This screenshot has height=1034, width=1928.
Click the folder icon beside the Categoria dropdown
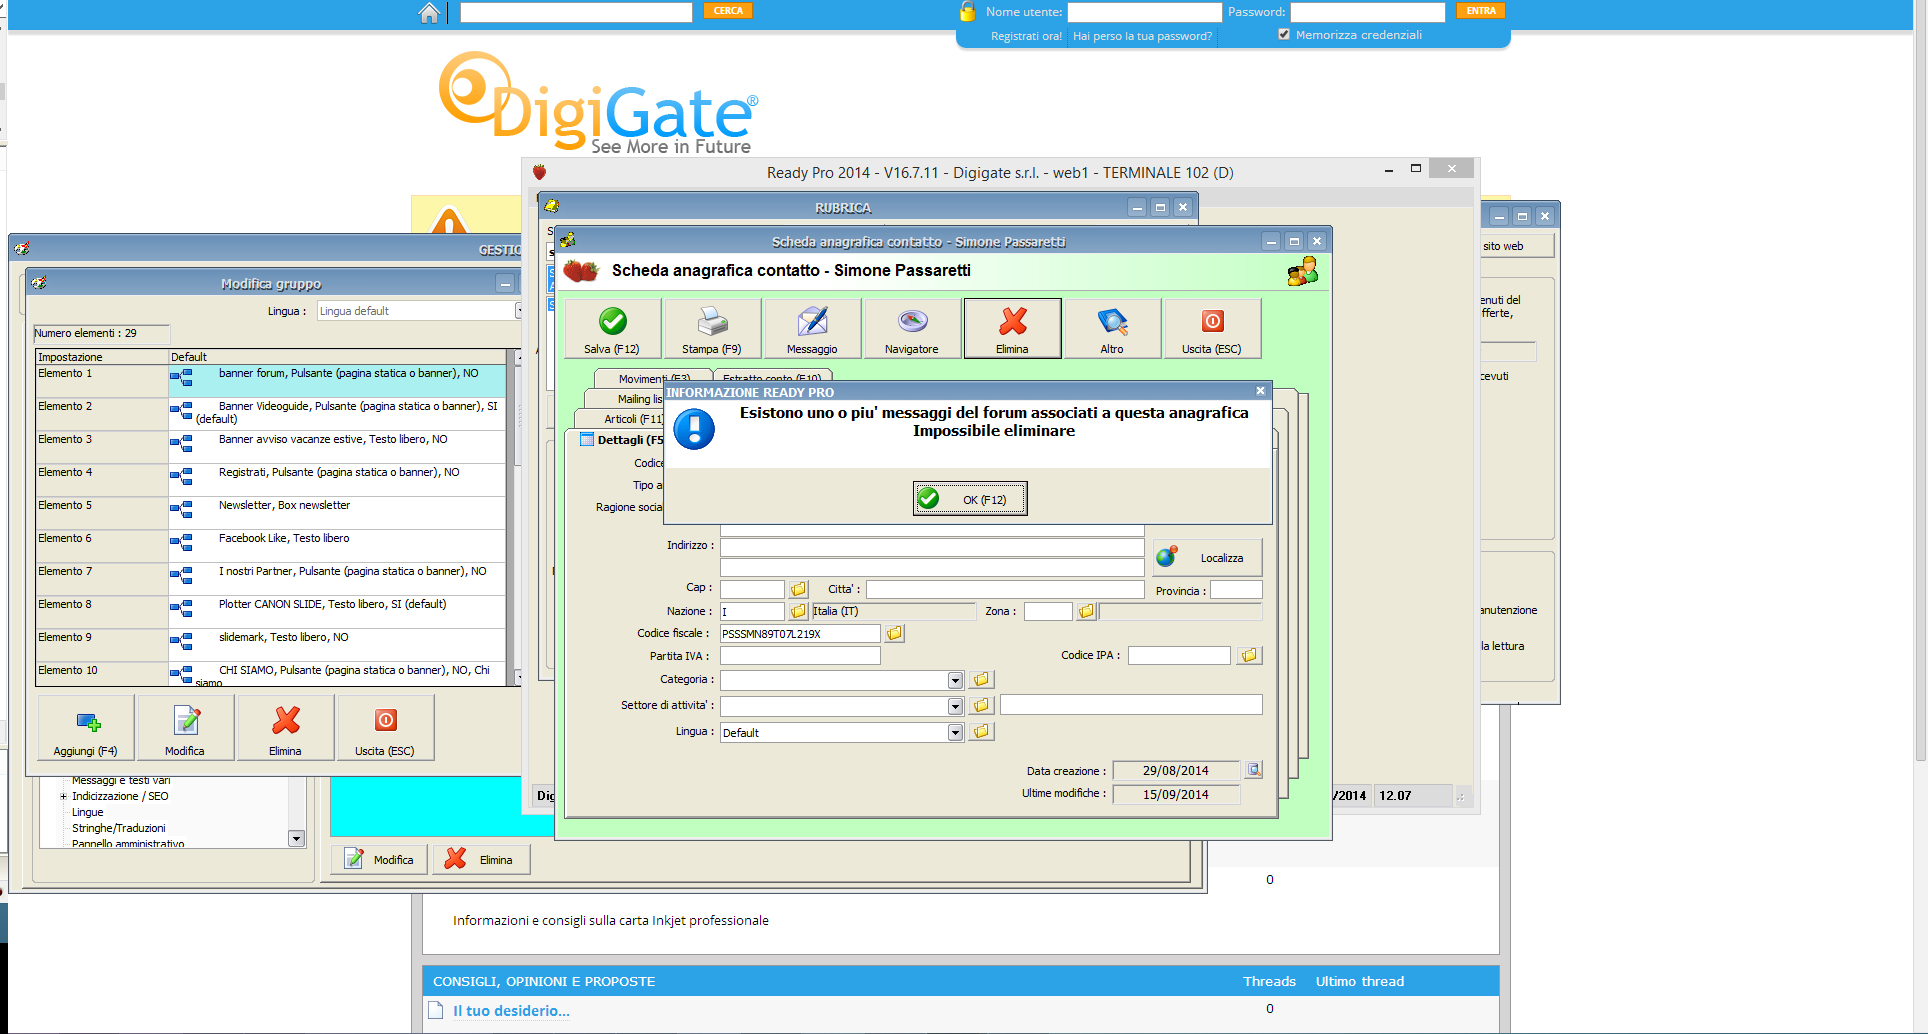[982, 679]
